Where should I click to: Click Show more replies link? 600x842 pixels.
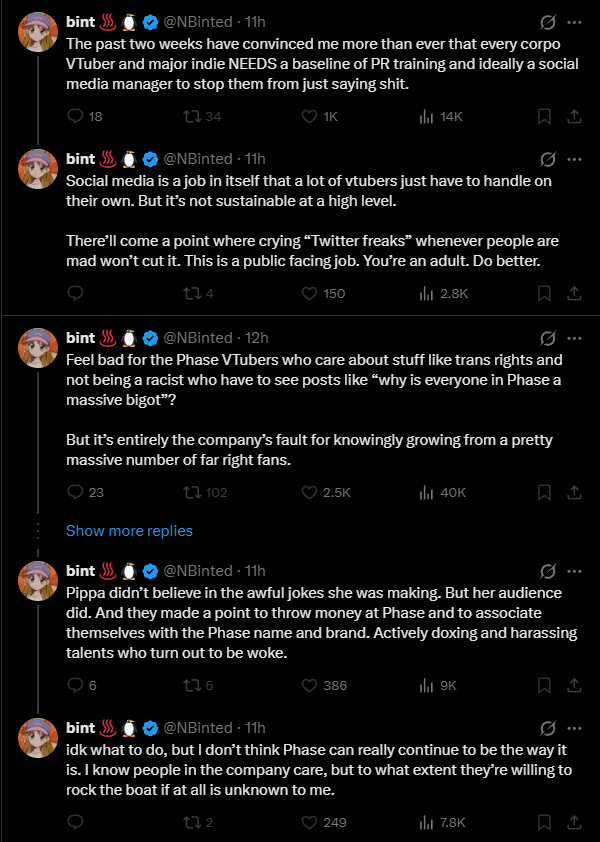(129, 531)
